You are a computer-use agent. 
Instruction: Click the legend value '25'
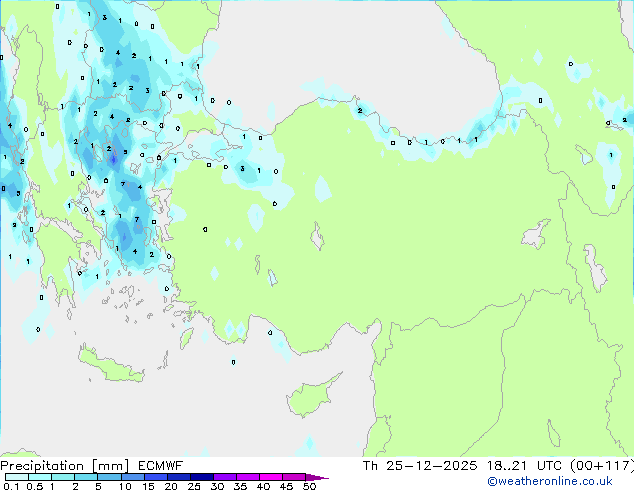[194, 486]
